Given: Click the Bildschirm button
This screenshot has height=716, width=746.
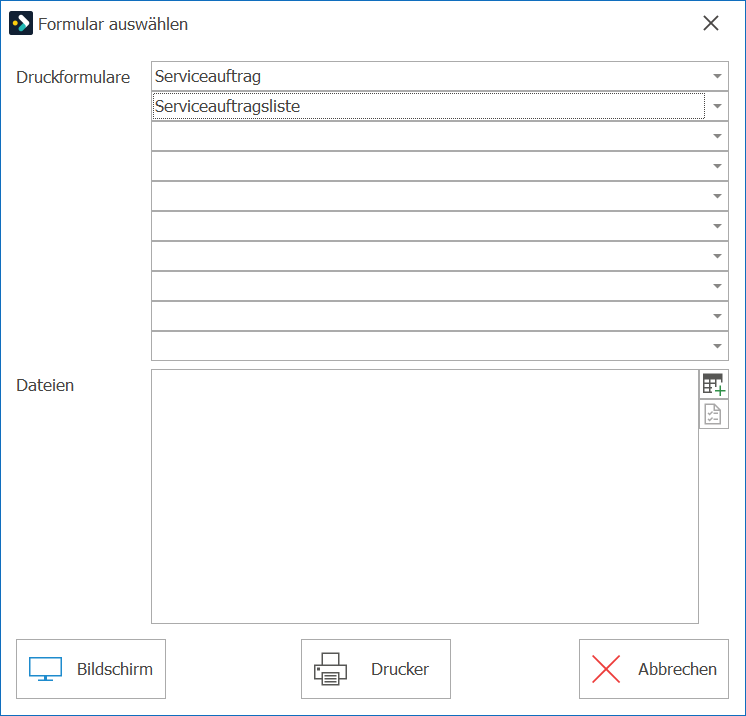Looking at the screenshot, I should (x=91, y=669).
